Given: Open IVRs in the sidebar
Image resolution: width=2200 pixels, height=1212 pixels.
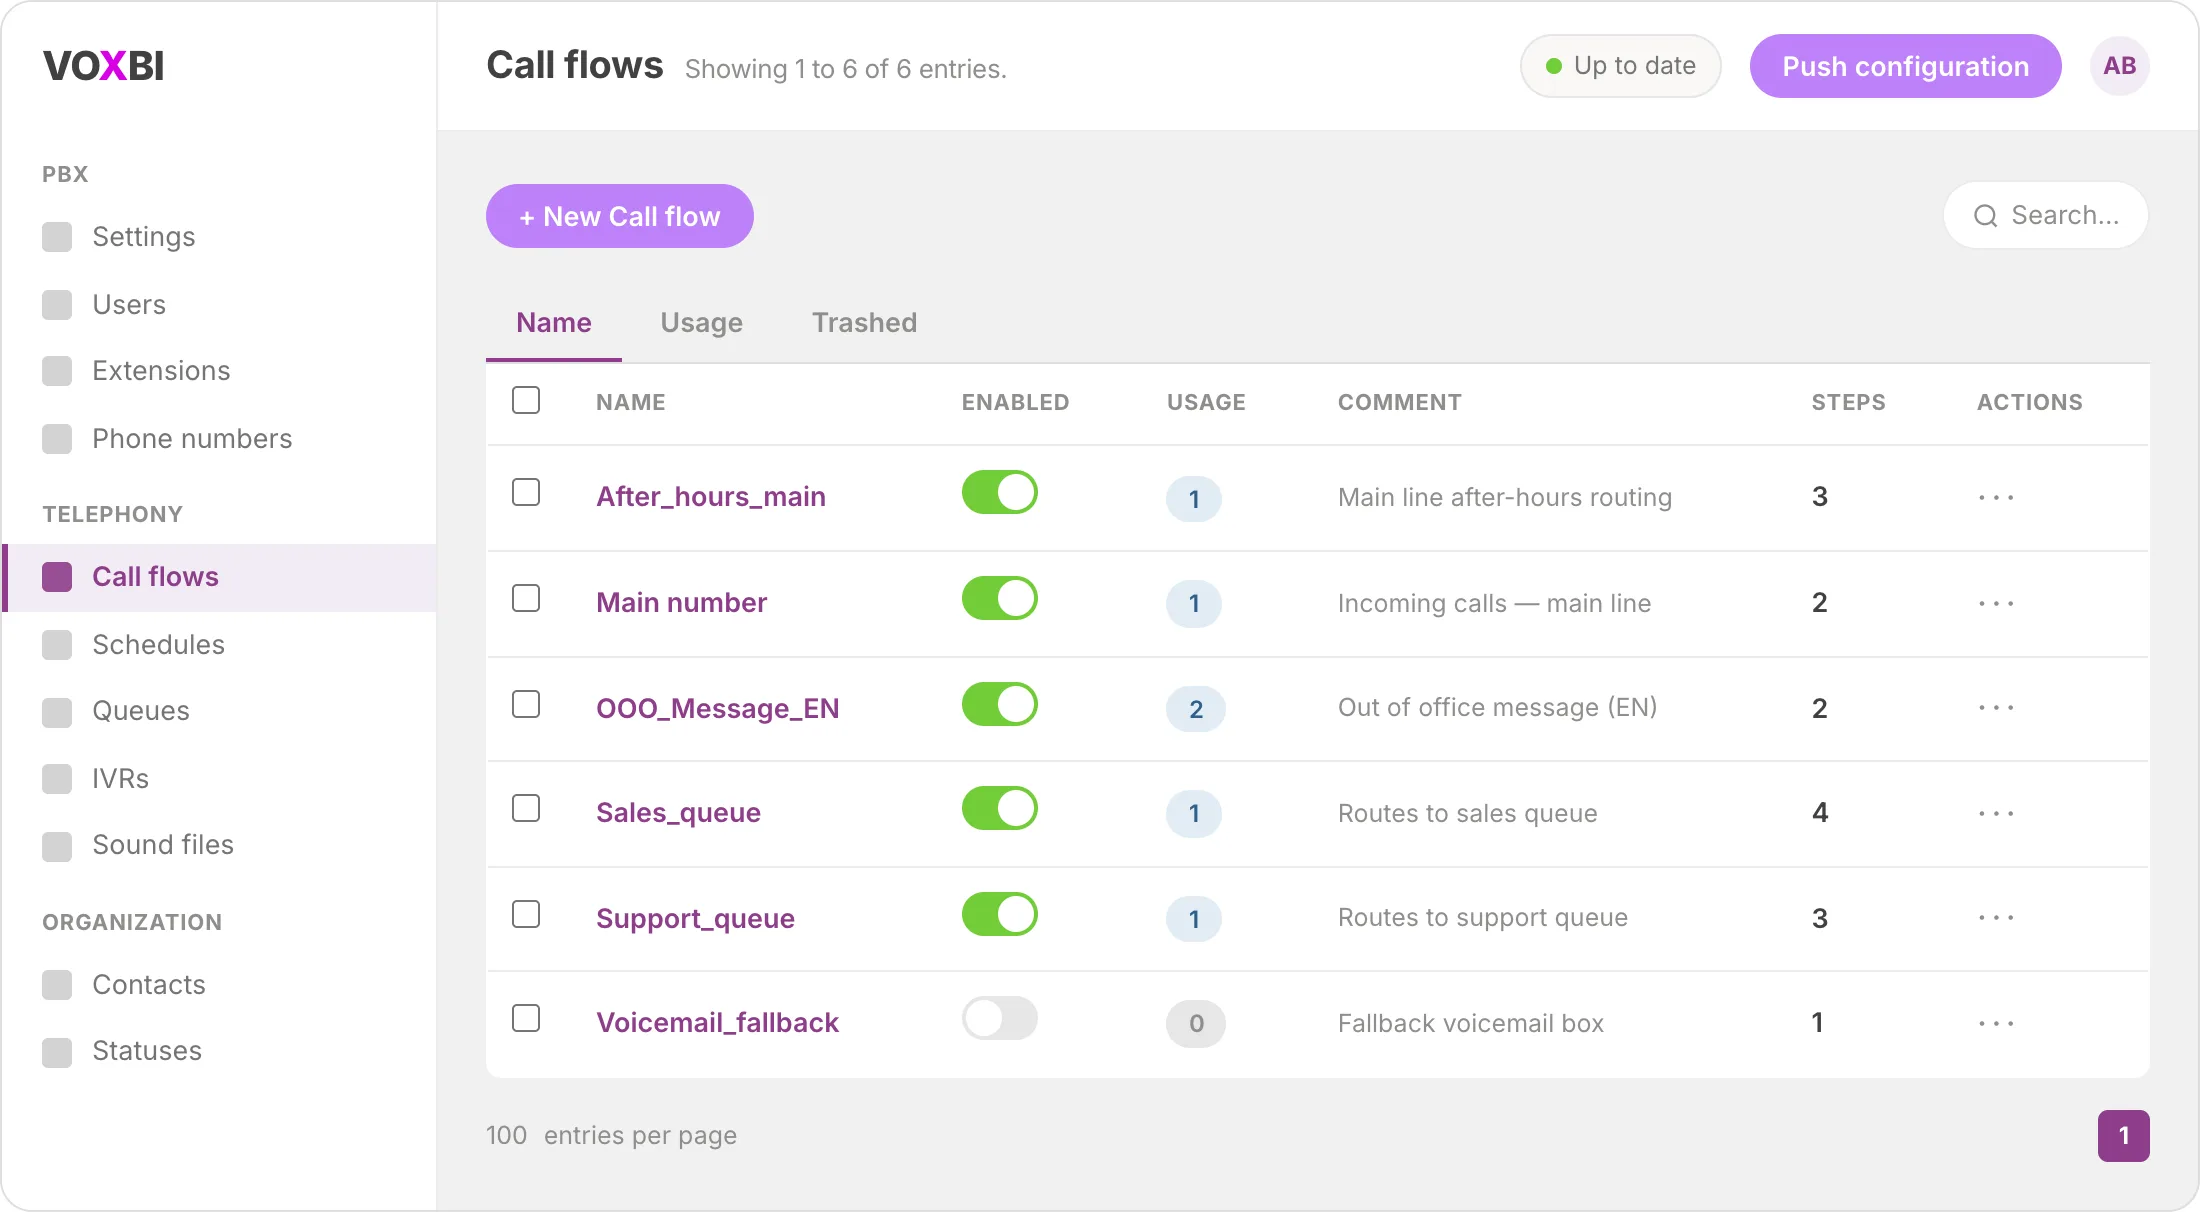Looking at the screenshot, I should click(x=220, y=779).
